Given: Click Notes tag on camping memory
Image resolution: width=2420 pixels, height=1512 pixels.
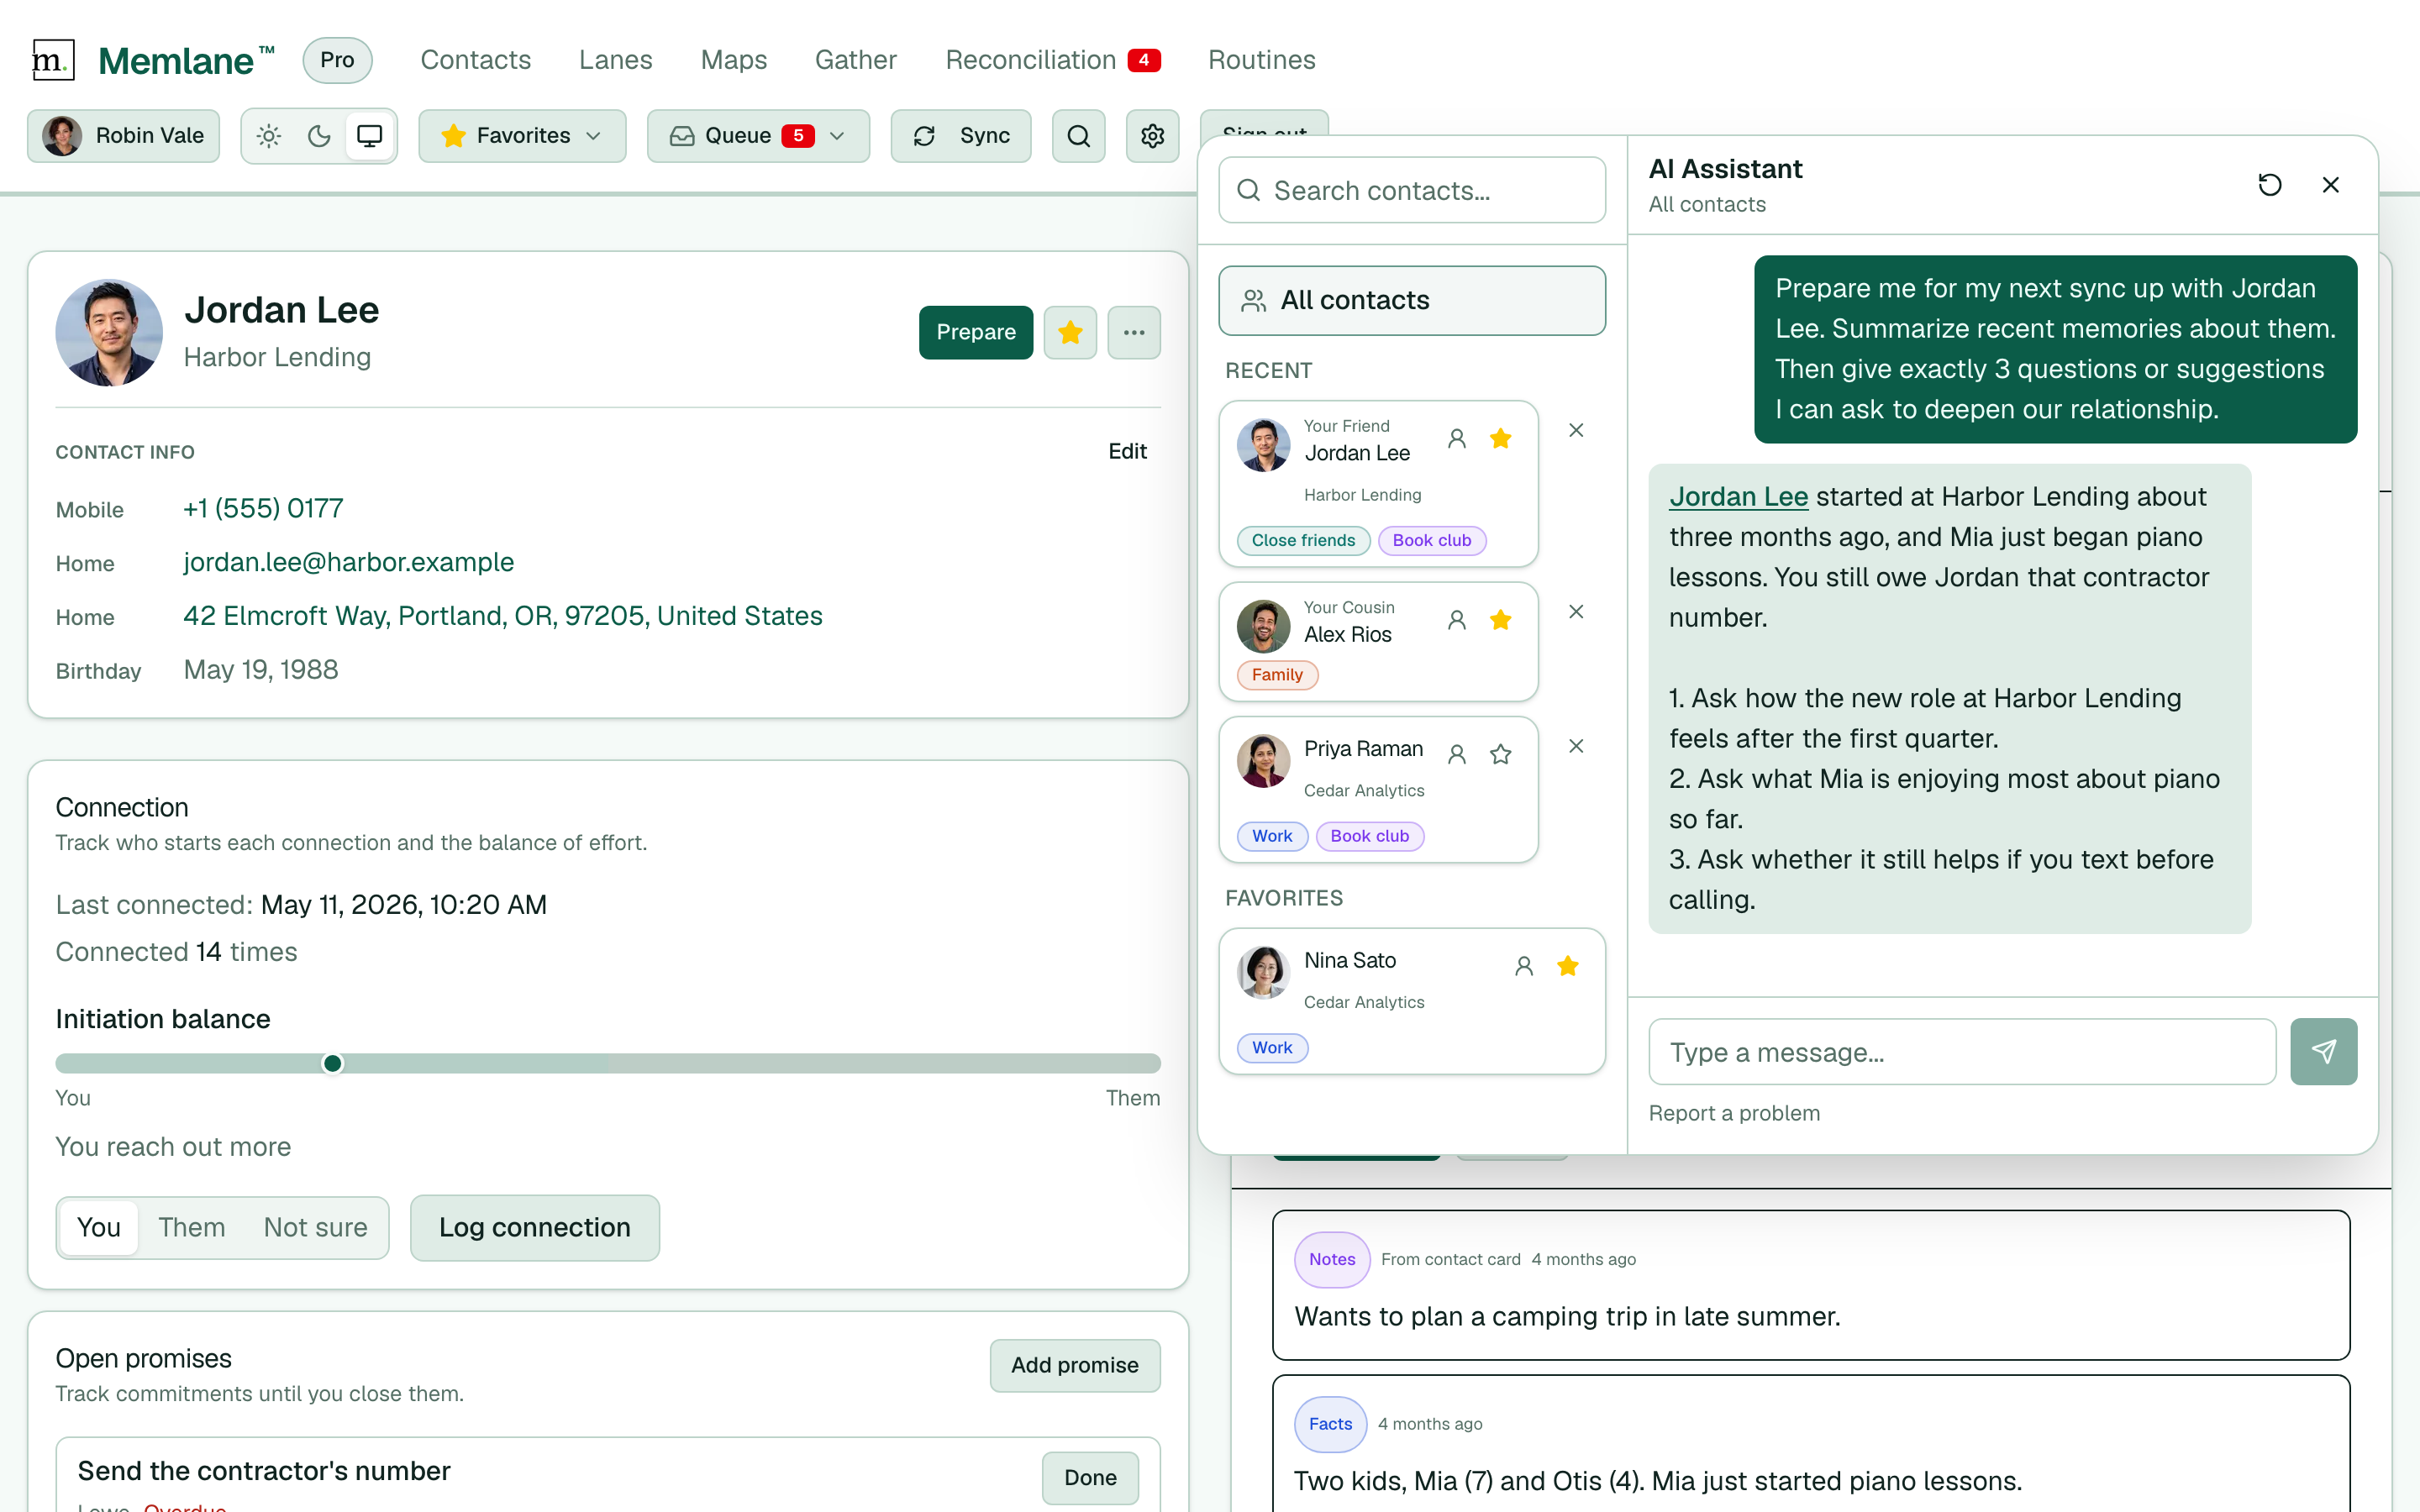Looking at the screenshot, I should (x=1331, y=1259).
